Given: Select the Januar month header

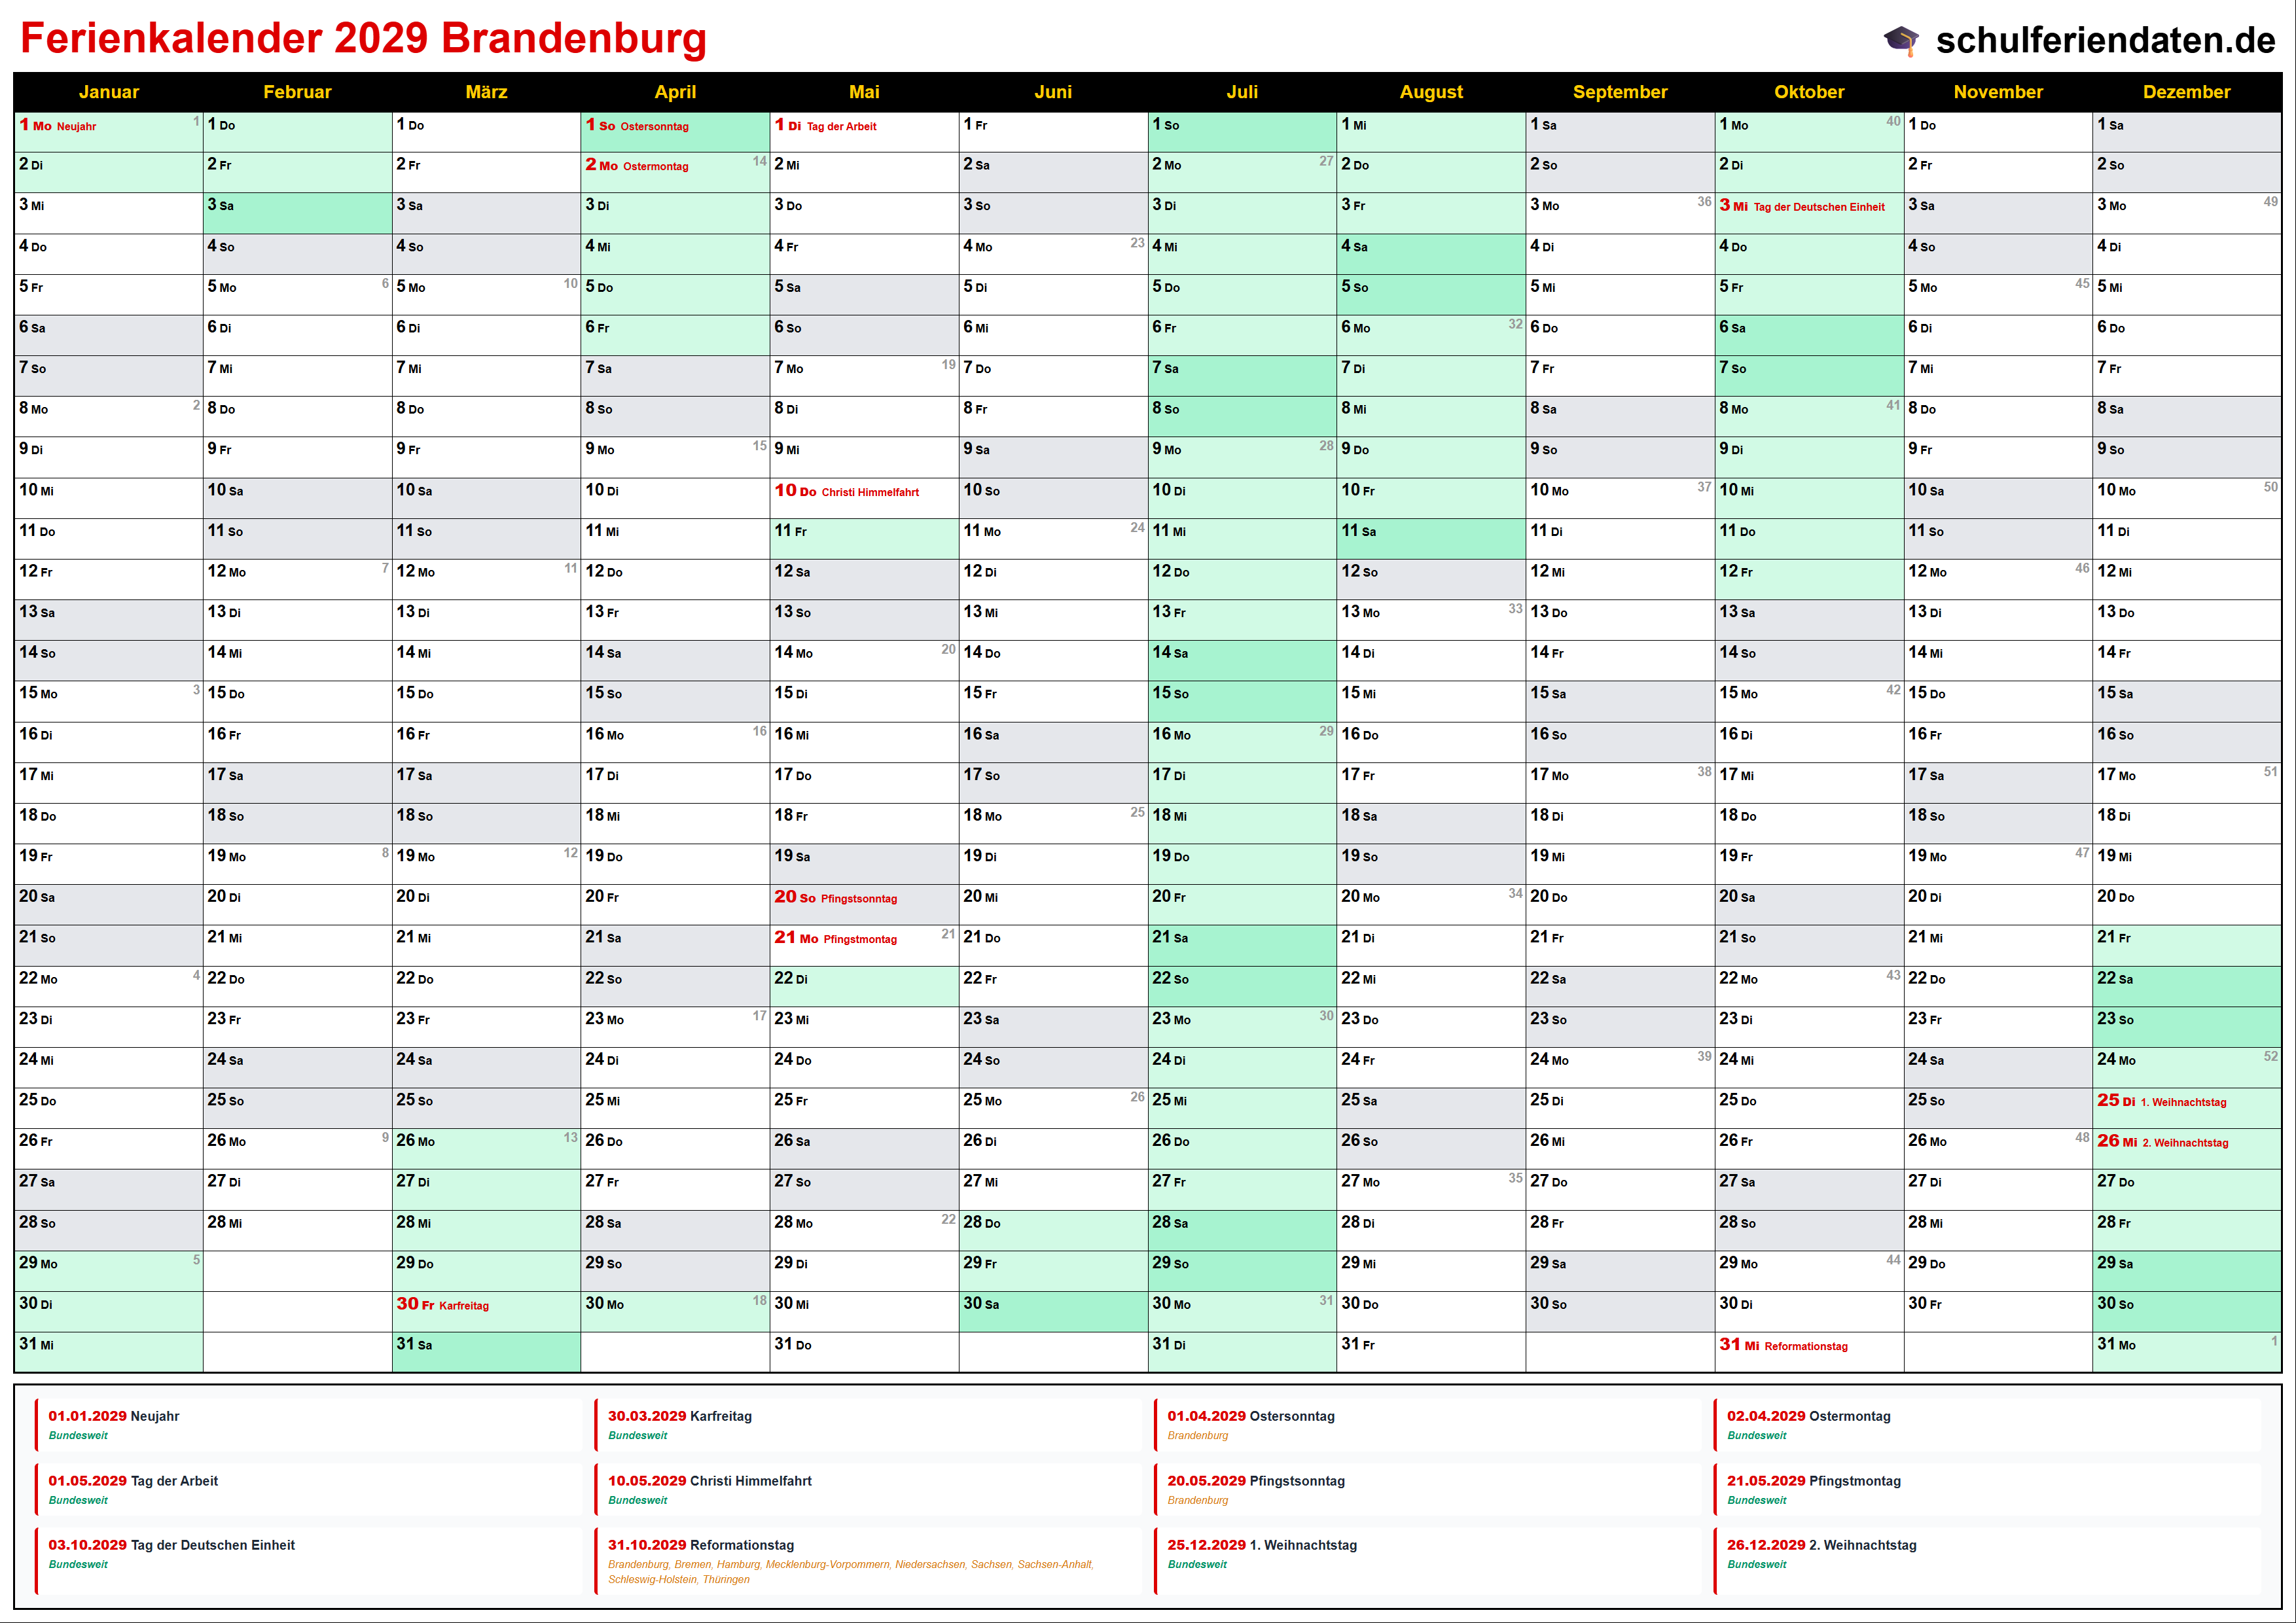Looking at the screenshot, I should [x=108, y=92].
